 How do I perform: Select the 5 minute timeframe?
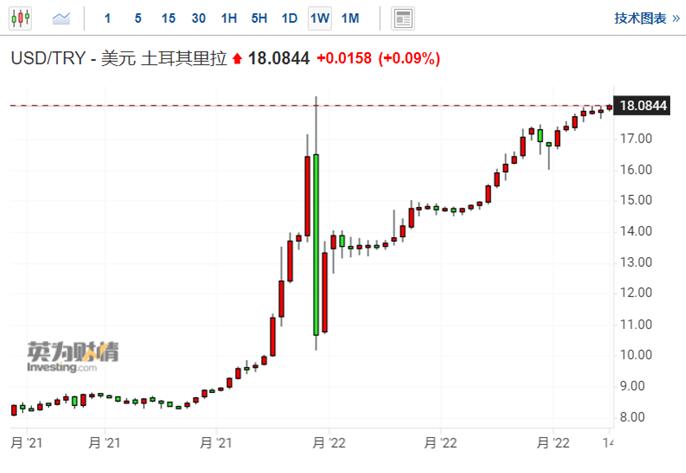click(x=138, y=18)
